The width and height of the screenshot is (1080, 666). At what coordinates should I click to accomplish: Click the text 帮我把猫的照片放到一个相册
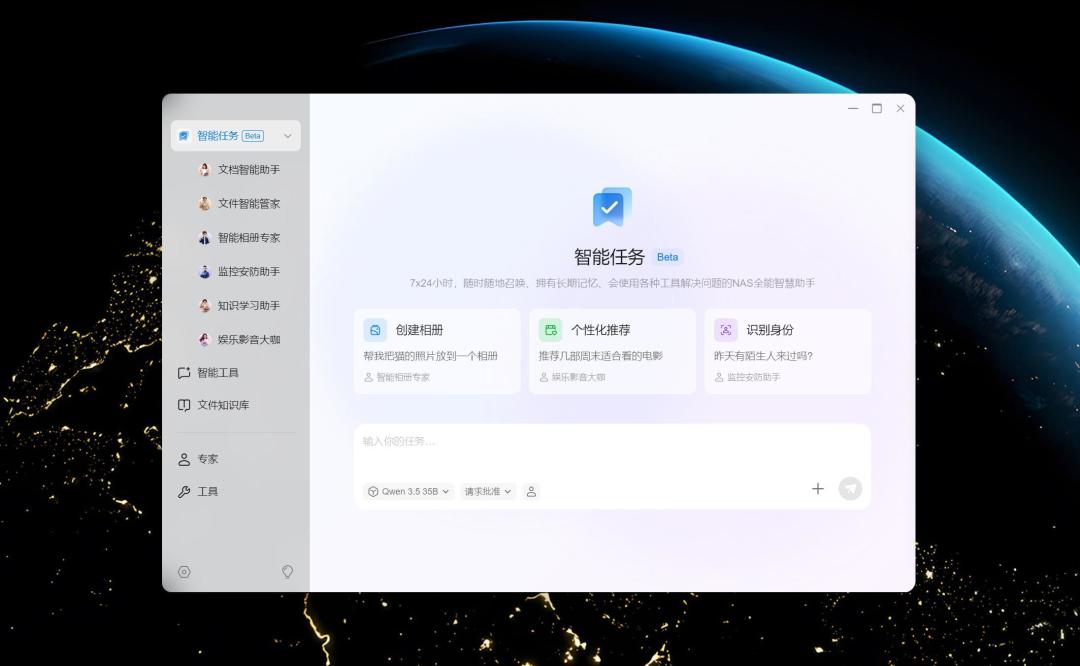coord(430,356)
